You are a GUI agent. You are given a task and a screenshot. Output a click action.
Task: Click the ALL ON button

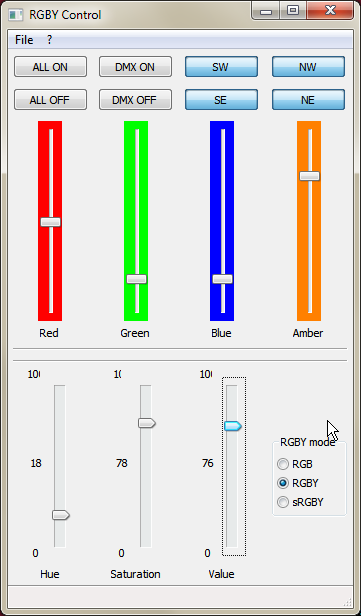(50, 67)
